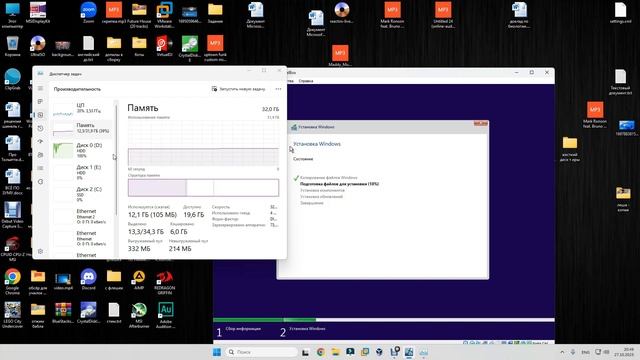
Task: Select the ЦП (CPU) performance entry
Action: 82,109
